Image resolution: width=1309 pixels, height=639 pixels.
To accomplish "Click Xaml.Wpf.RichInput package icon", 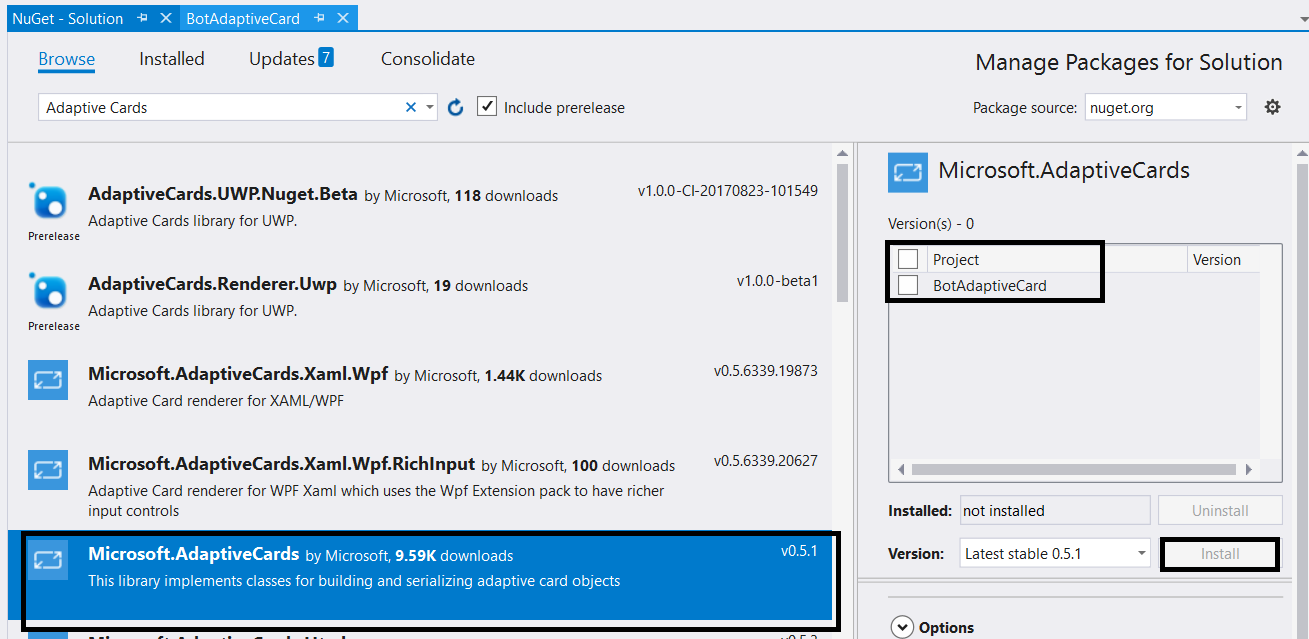I will tap(48, 470).
